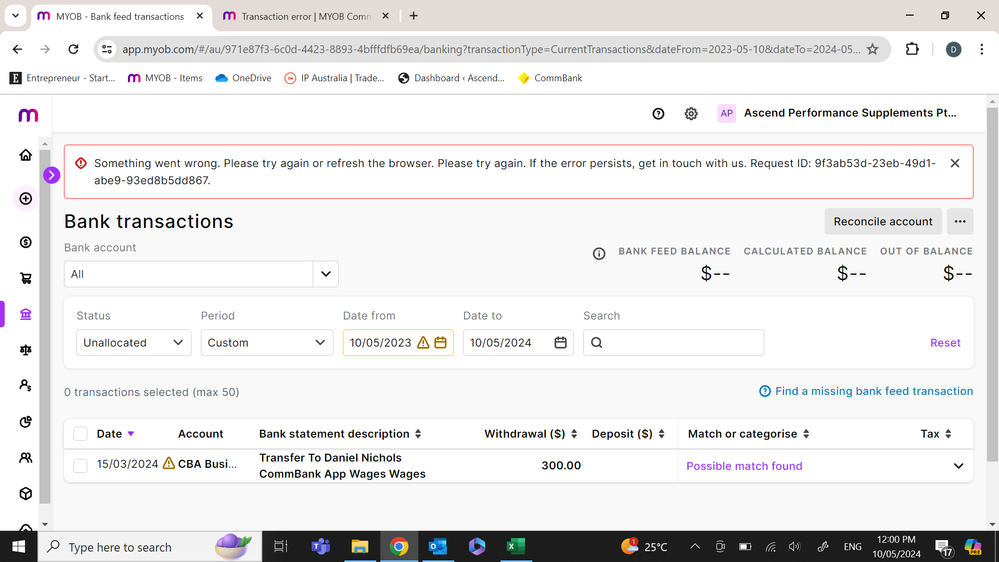This screenshot has width=999, height=562.
Task: Open the Banking icon in the sidebar
Action: pyautogui.click(x=26, y=314)
